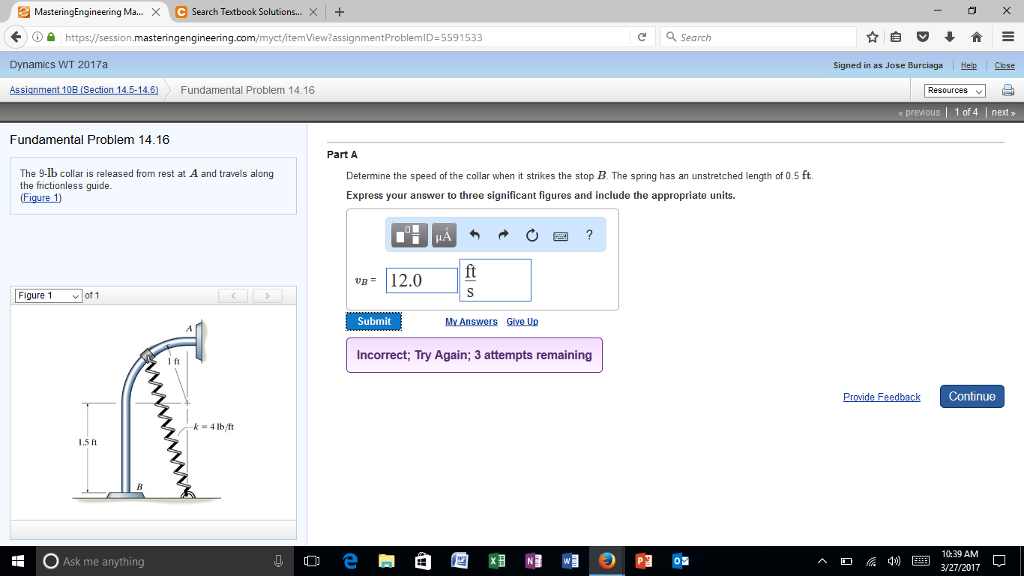The width and height of the screenshot is (1024, 576).
Task: Open Firefox downloads arrow icon
Action: click(x=950, y=37)
